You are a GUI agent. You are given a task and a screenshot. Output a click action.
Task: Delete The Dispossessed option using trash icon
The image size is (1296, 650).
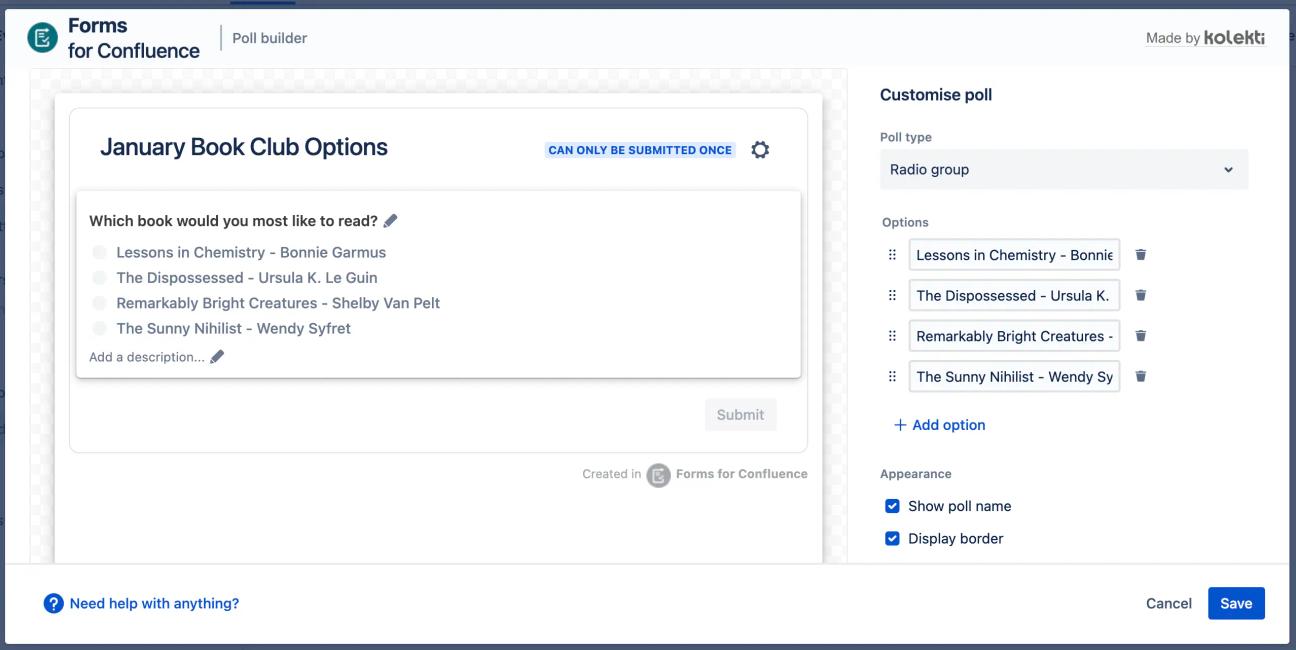(x=1140, y=296)
